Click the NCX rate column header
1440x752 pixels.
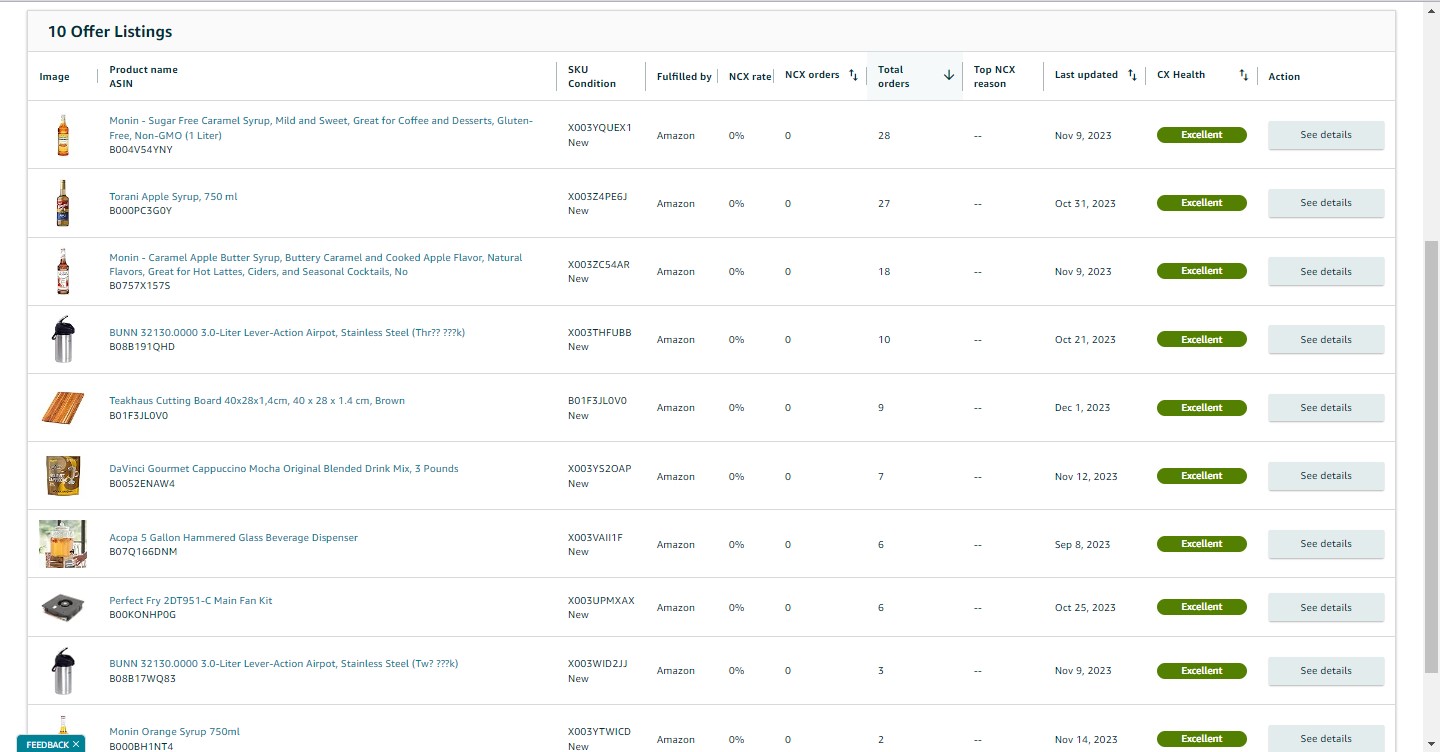tap(750, 76)
